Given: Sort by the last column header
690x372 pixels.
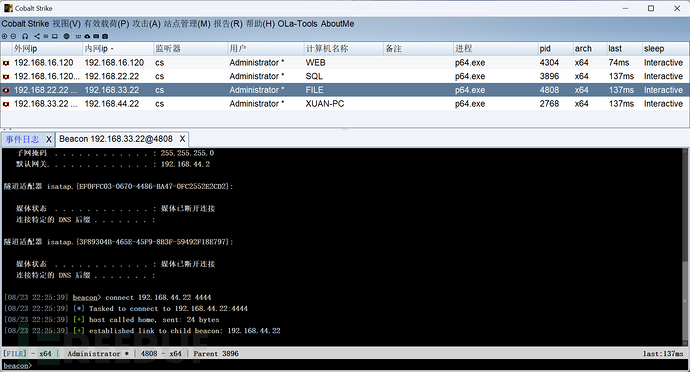Looking at the screenshot, I should 624,48.
